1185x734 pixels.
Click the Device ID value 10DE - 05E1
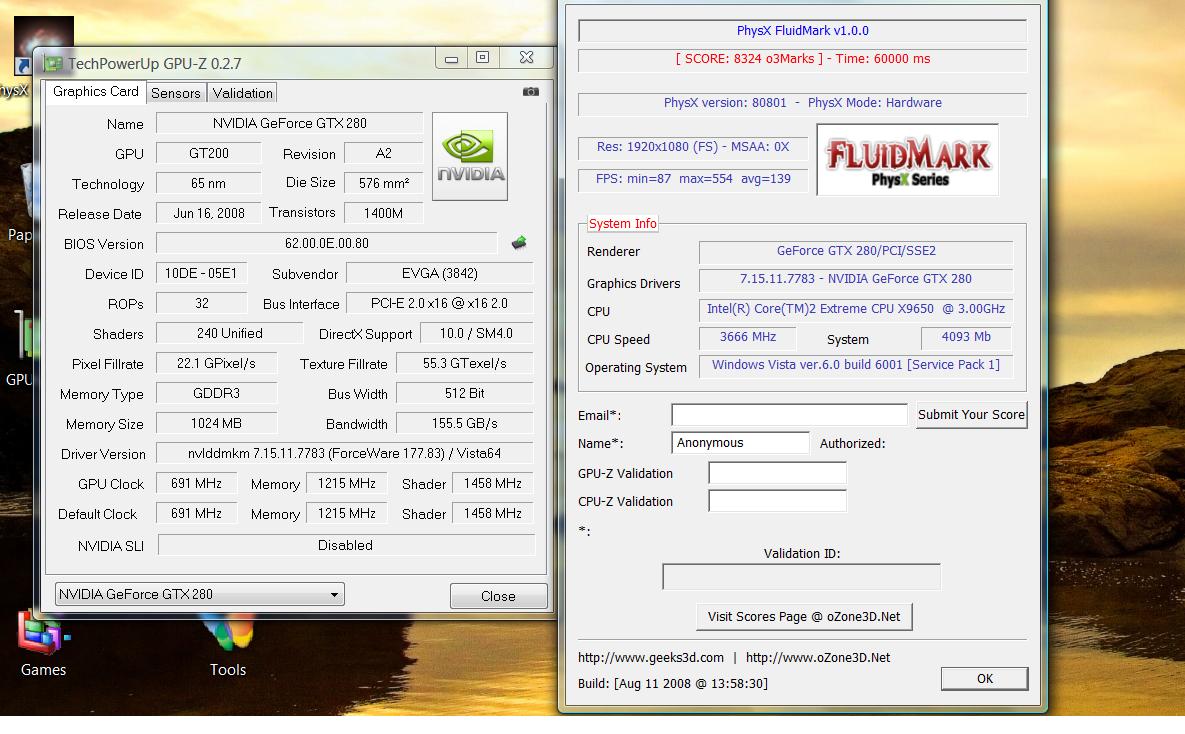pos(201,273)
